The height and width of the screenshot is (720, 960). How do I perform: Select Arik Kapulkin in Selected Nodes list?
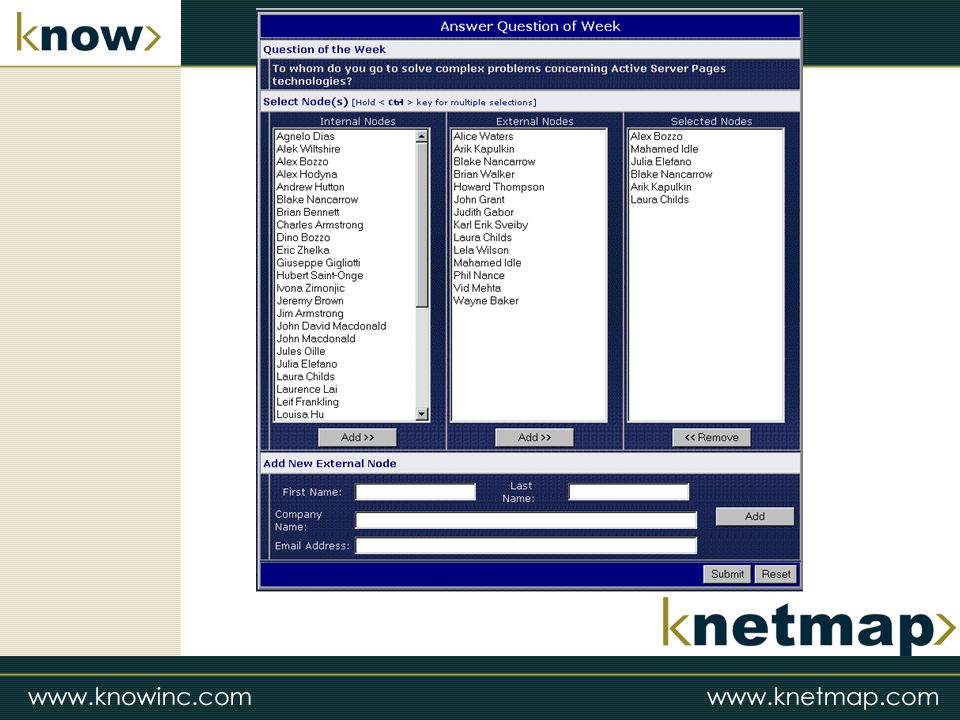[661, 187]
